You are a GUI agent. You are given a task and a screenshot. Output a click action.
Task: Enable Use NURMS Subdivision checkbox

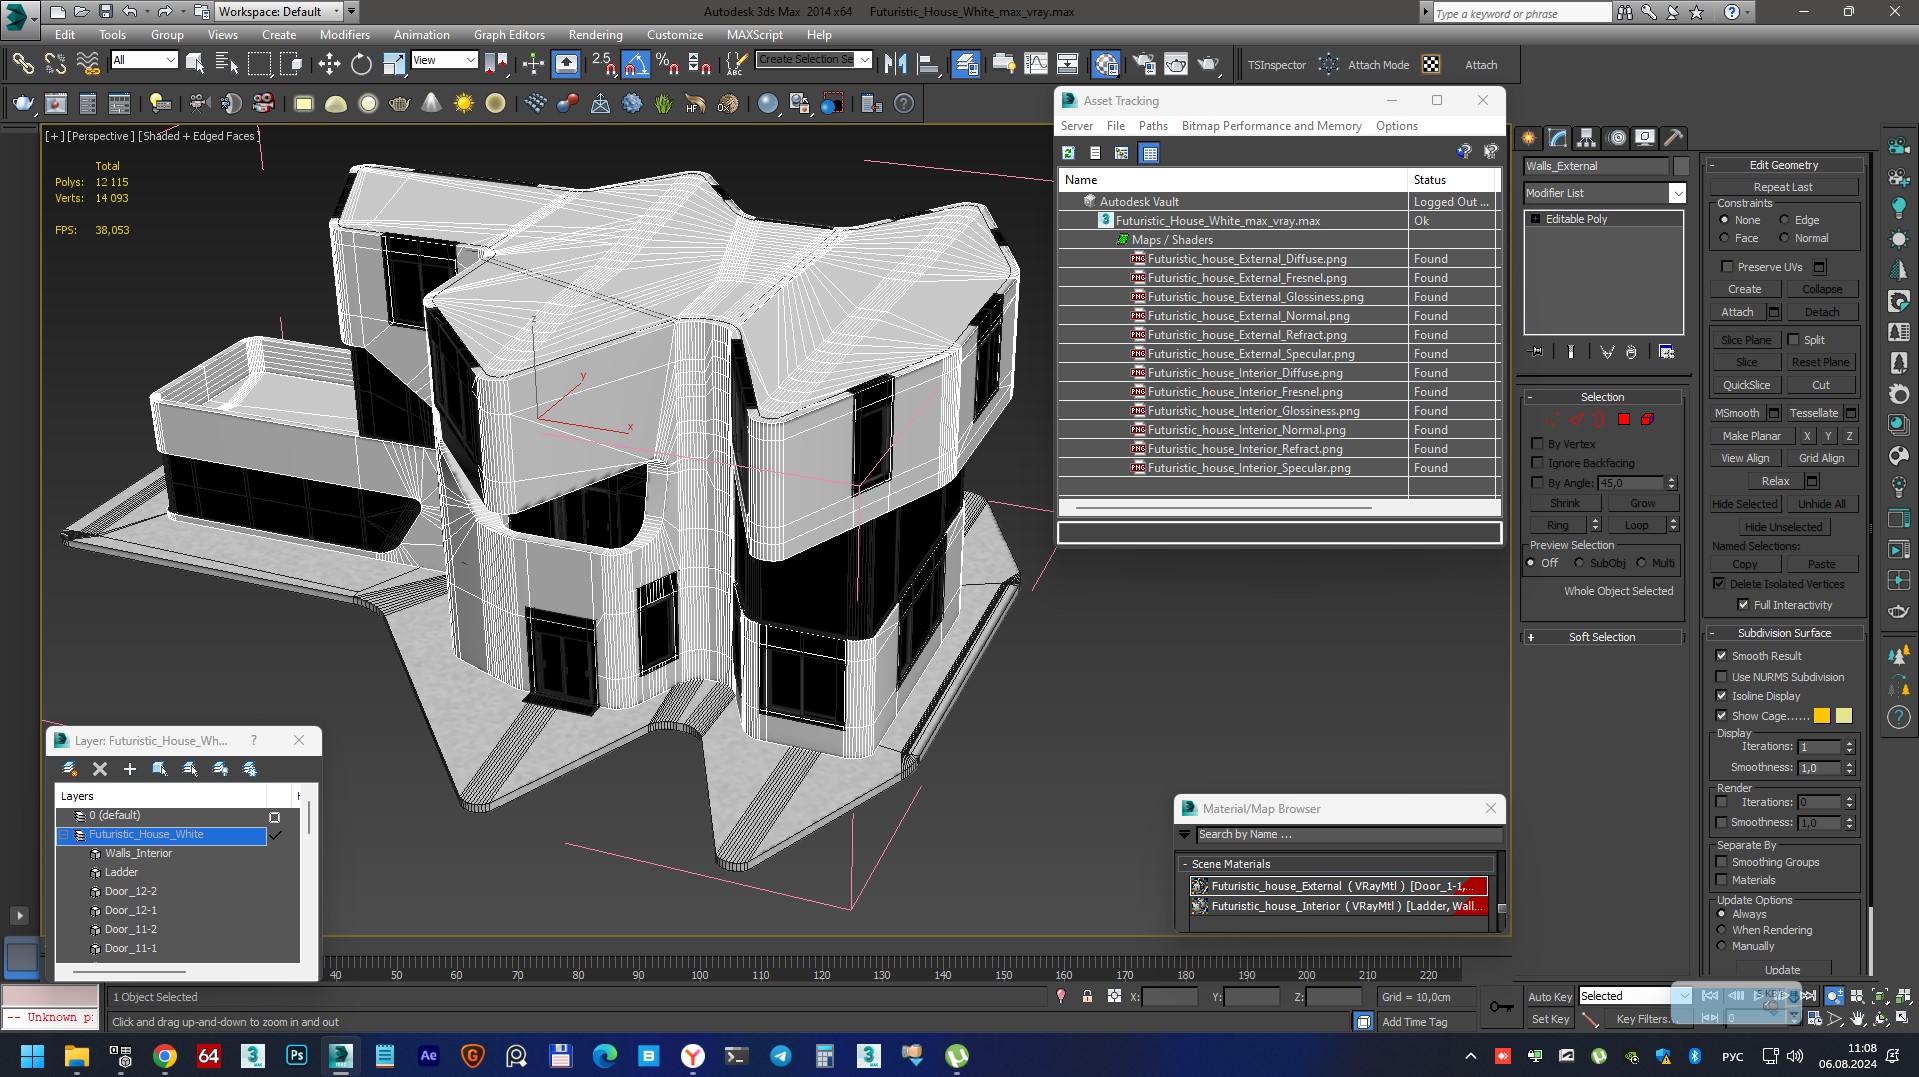[1722, 677]
